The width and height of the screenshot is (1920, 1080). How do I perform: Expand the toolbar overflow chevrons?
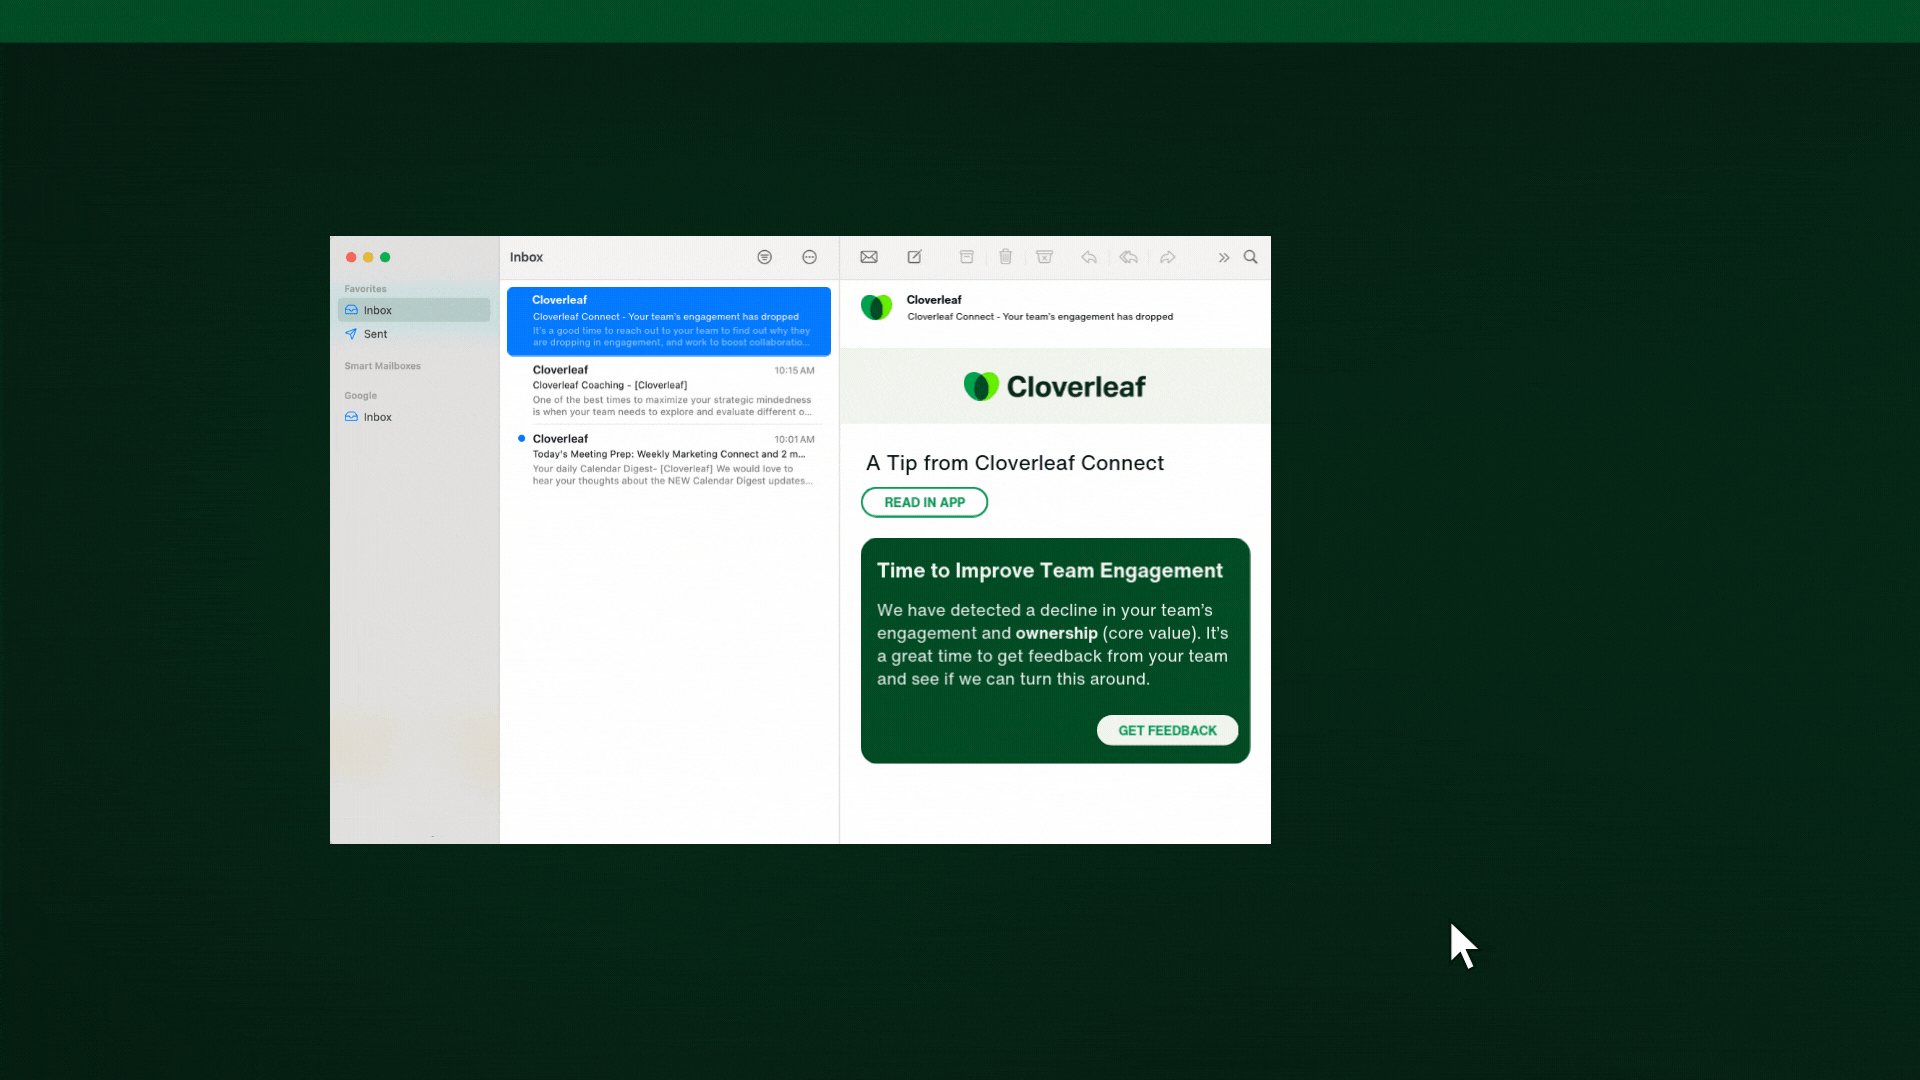[1223, 257]
